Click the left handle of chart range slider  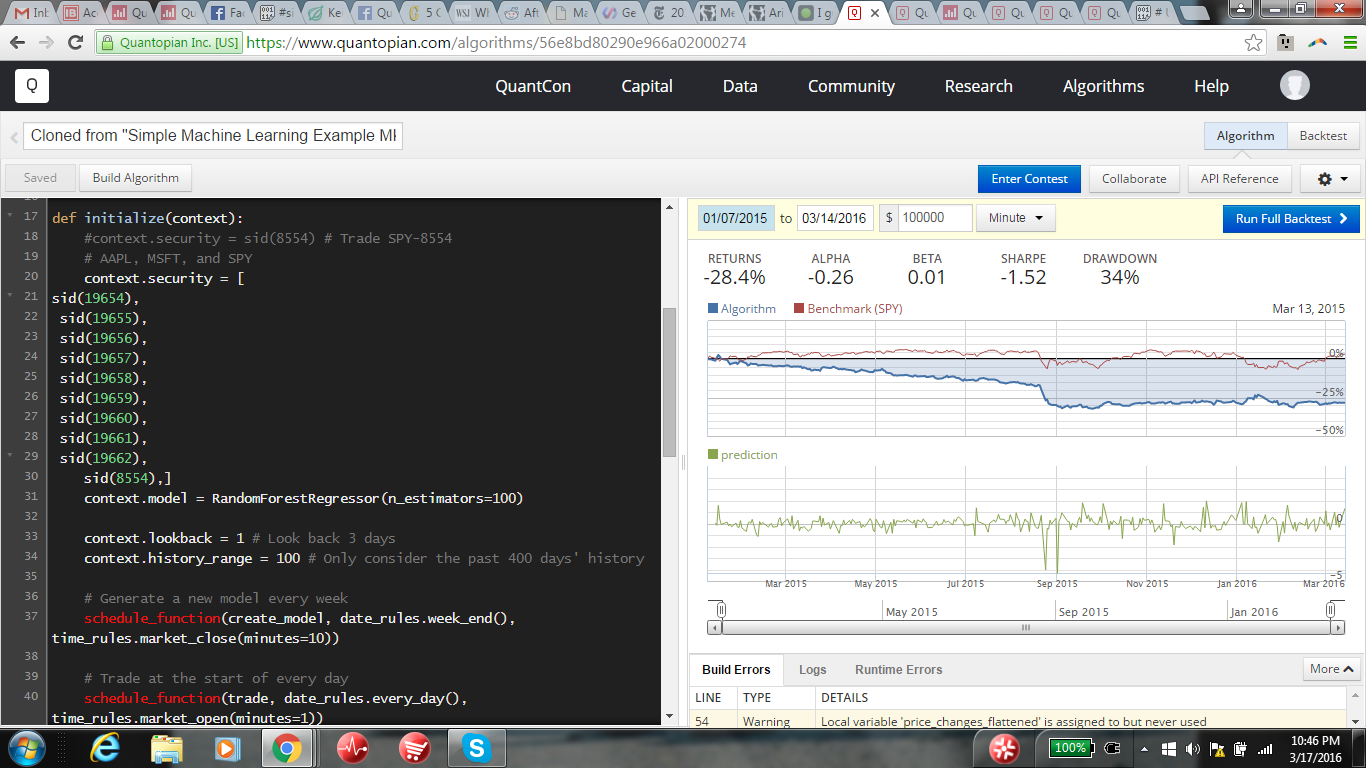720,610
